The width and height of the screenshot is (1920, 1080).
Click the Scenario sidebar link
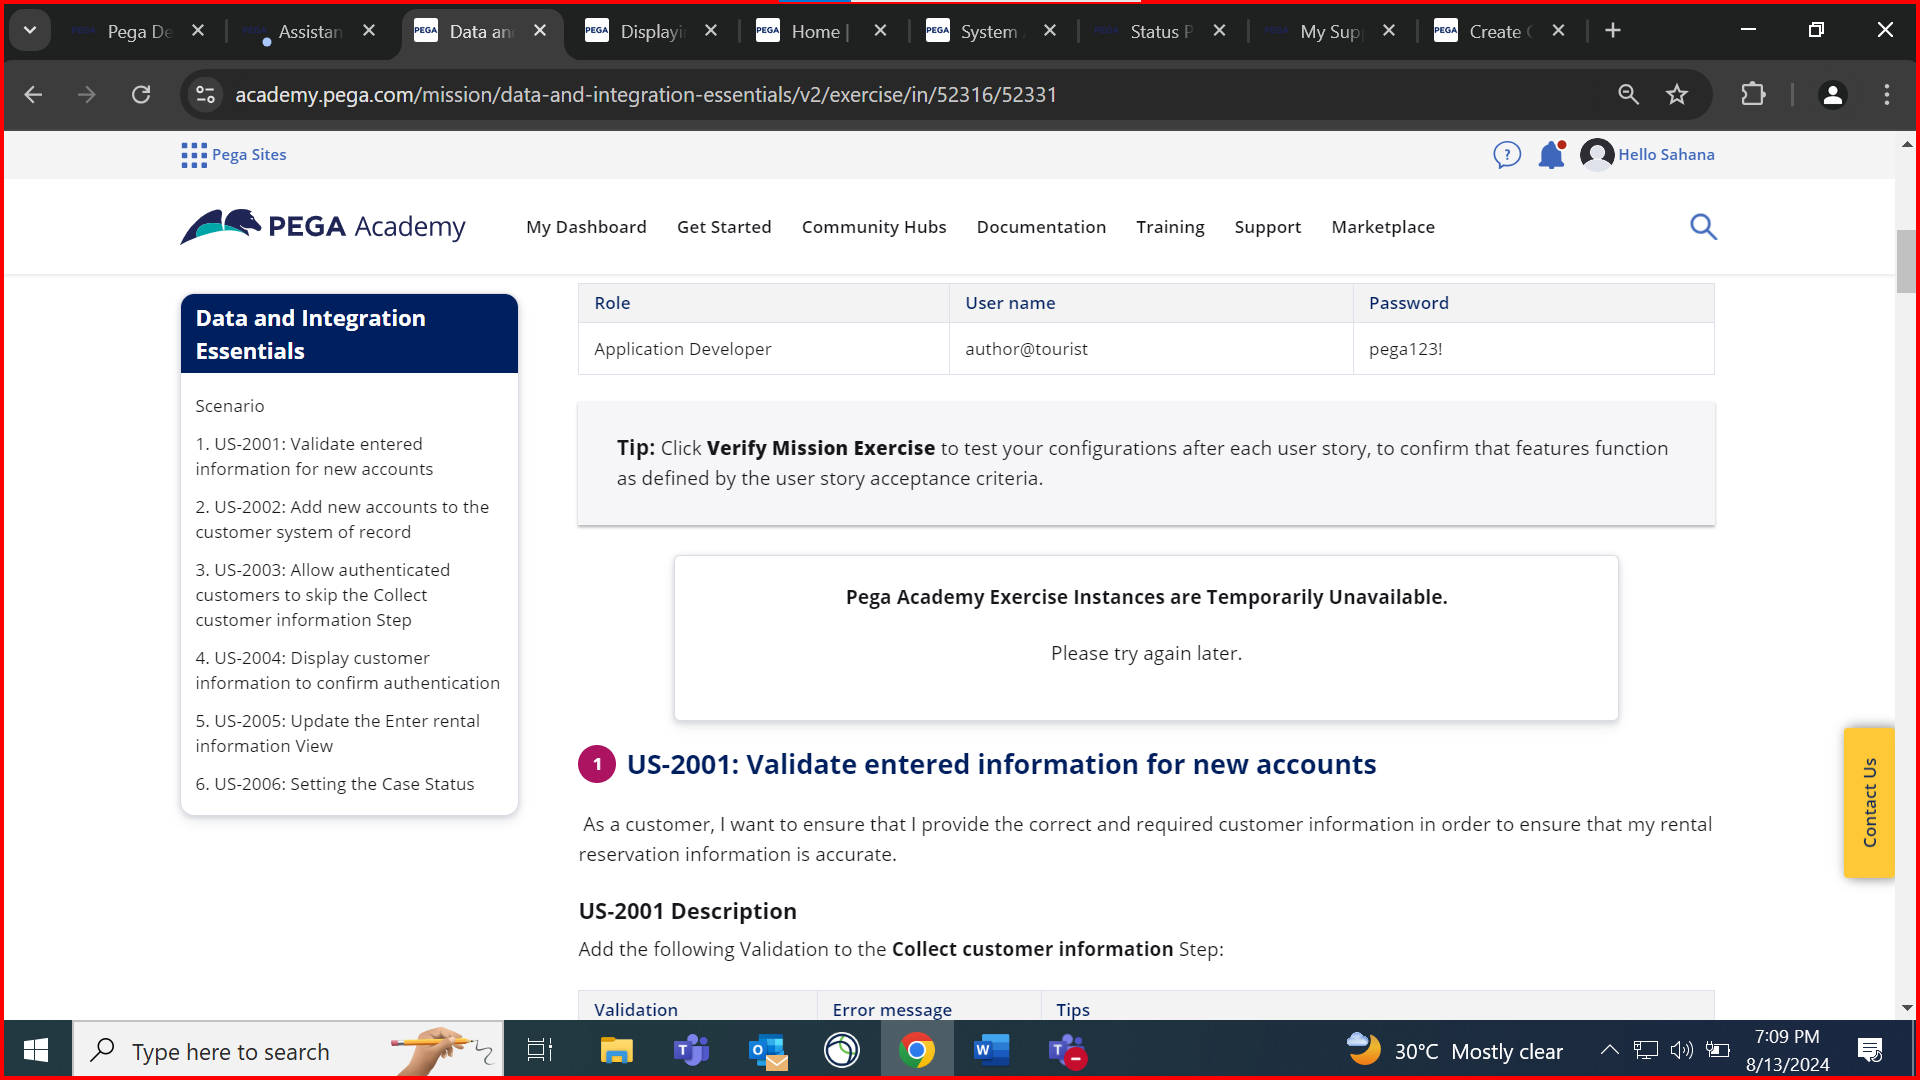(x=230, y=406)
